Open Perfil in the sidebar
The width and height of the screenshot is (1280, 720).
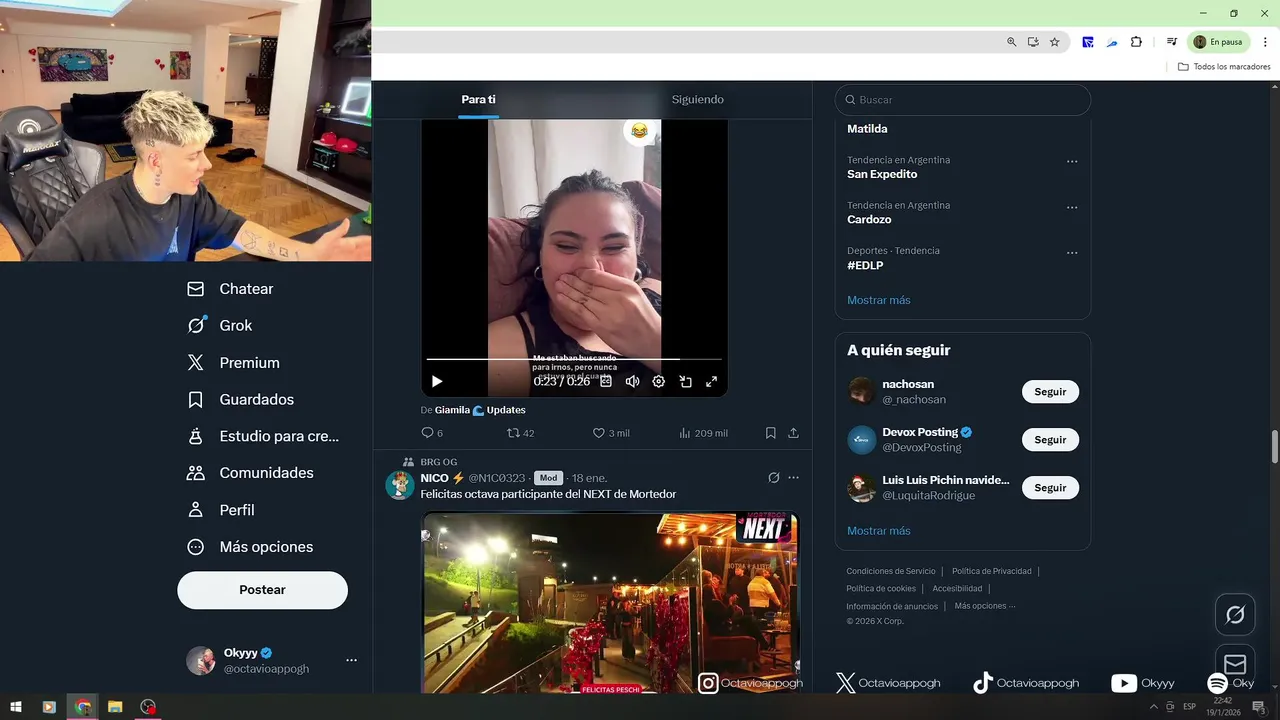click(x=220, y=510)
